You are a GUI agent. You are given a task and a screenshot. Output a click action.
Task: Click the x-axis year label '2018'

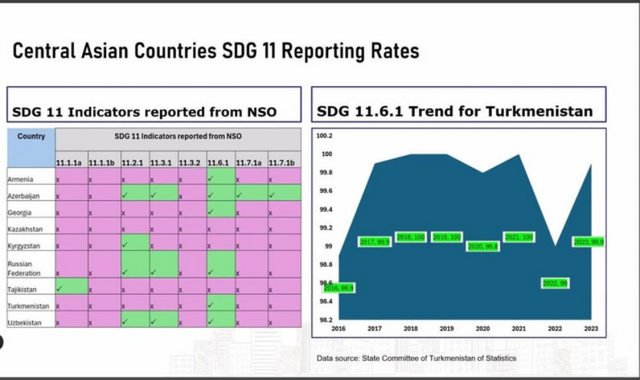(x=411, y=329)
